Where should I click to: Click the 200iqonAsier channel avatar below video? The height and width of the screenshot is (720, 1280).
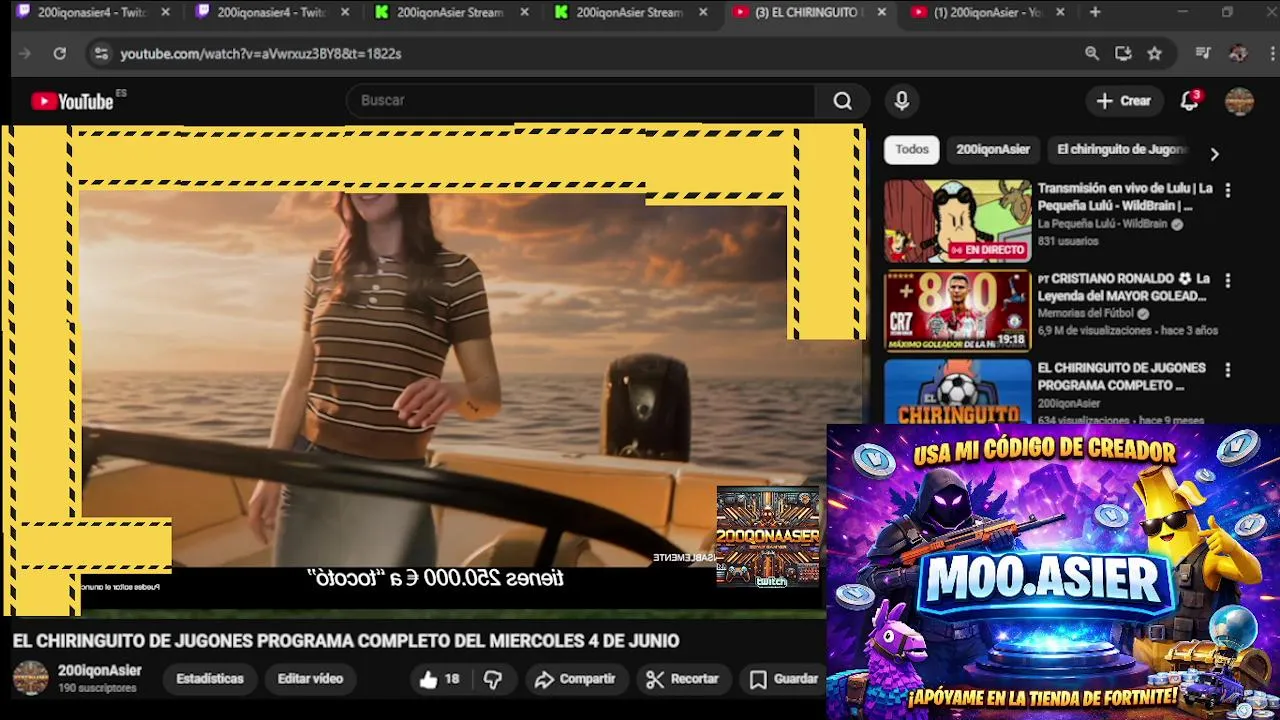pyautogui.click(x=30, y=678)
